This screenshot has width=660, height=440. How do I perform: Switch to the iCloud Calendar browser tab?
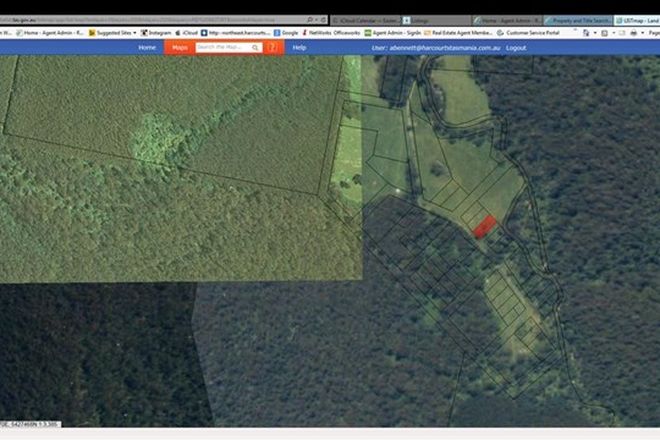pos(362,19)
